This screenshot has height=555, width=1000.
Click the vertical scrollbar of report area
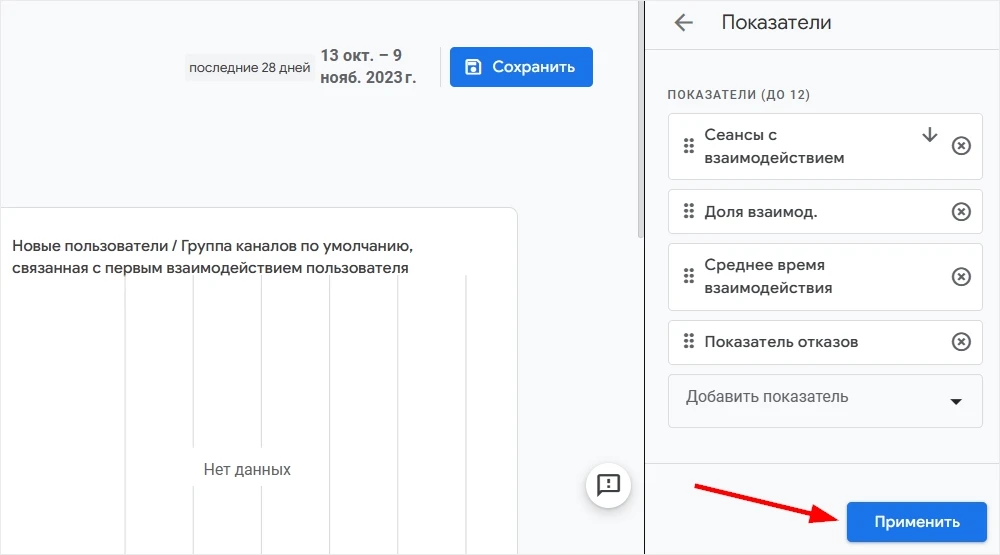640,120
